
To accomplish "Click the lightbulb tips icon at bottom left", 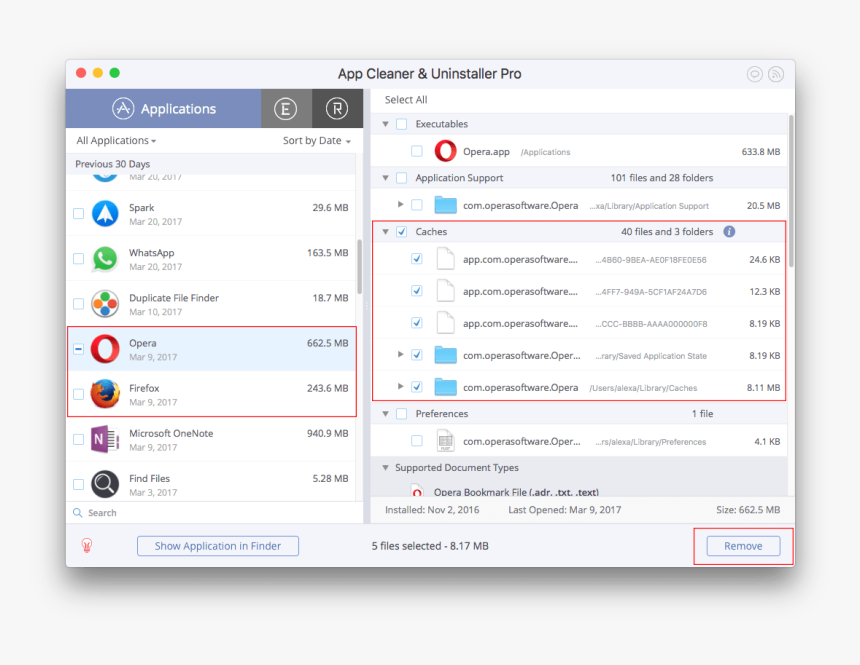I will click(88, 546).
